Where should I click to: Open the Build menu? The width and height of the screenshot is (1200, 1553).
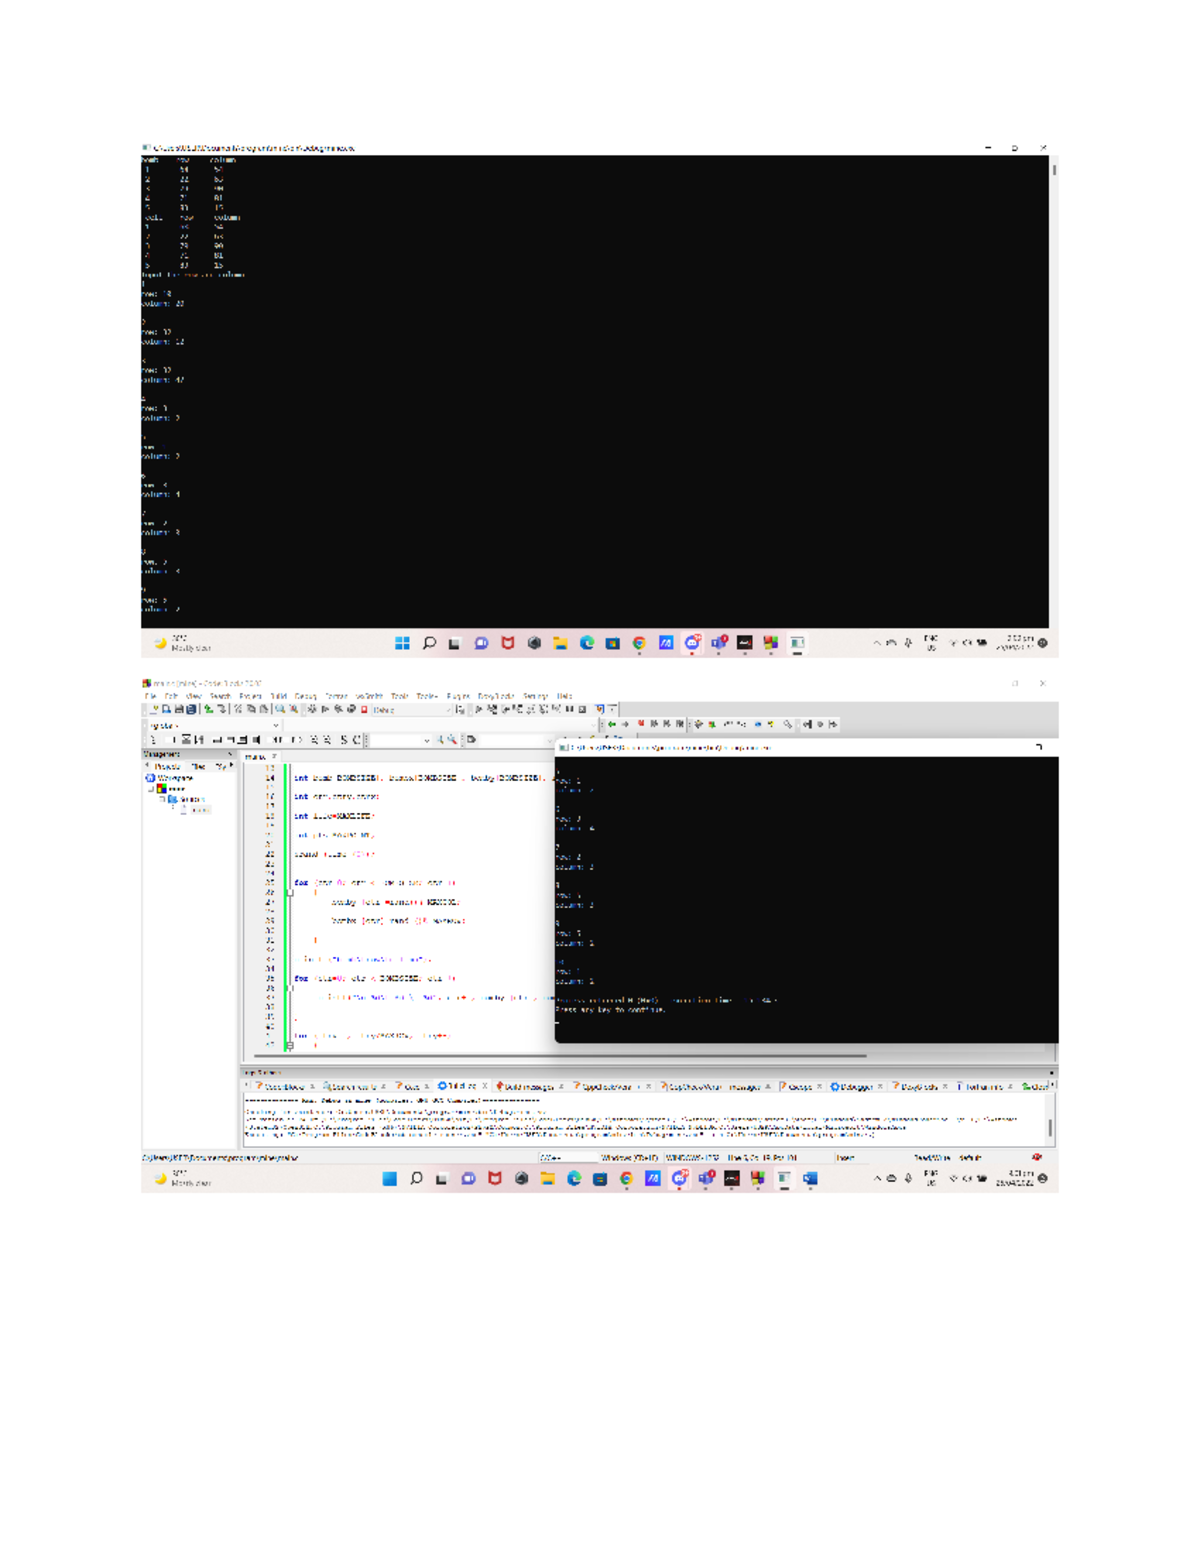click(278, 696)
